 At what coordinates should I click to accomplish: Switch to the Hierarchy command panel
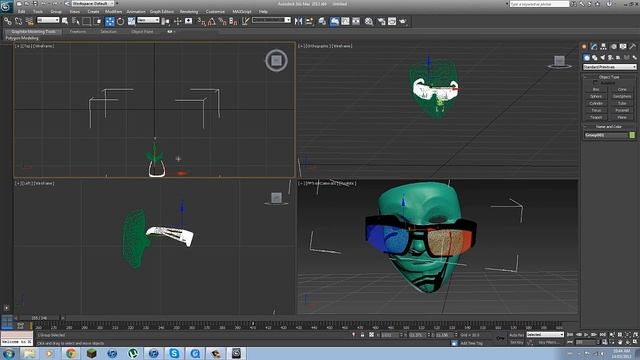tap(603, 47)
